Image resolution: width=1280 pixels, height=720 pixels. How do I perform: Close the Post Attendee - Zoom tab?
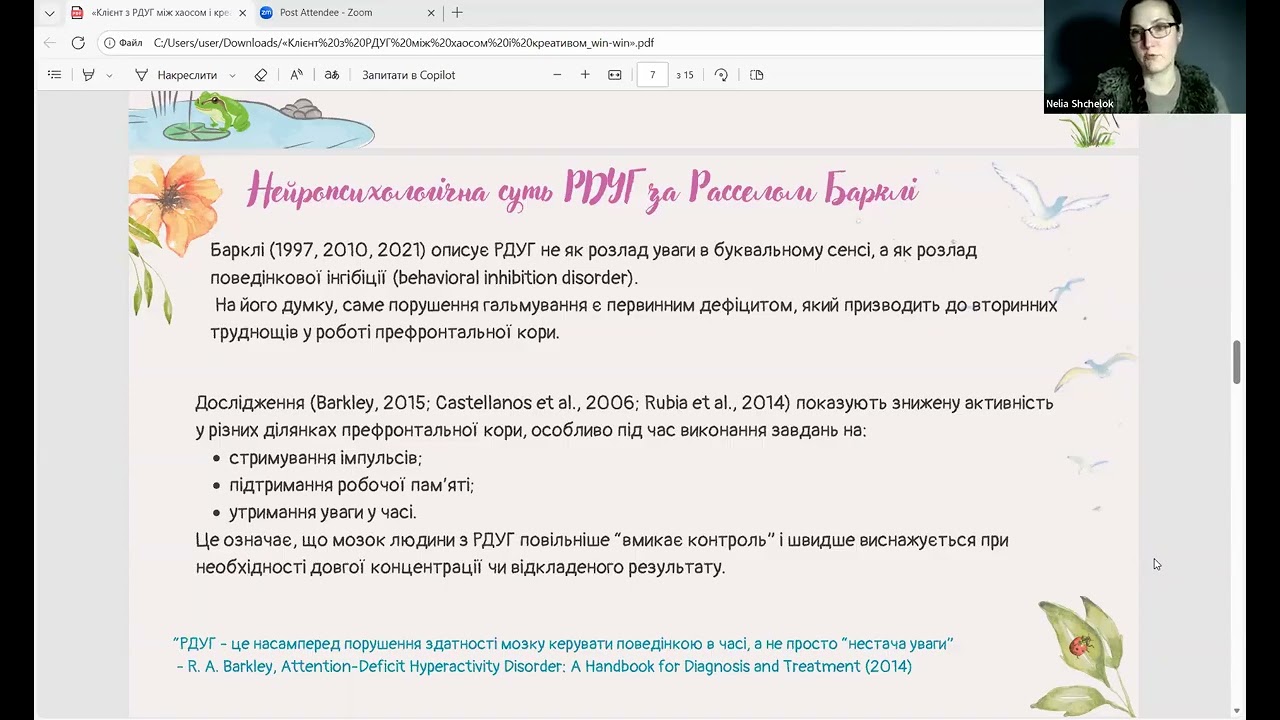click(432, 13)
